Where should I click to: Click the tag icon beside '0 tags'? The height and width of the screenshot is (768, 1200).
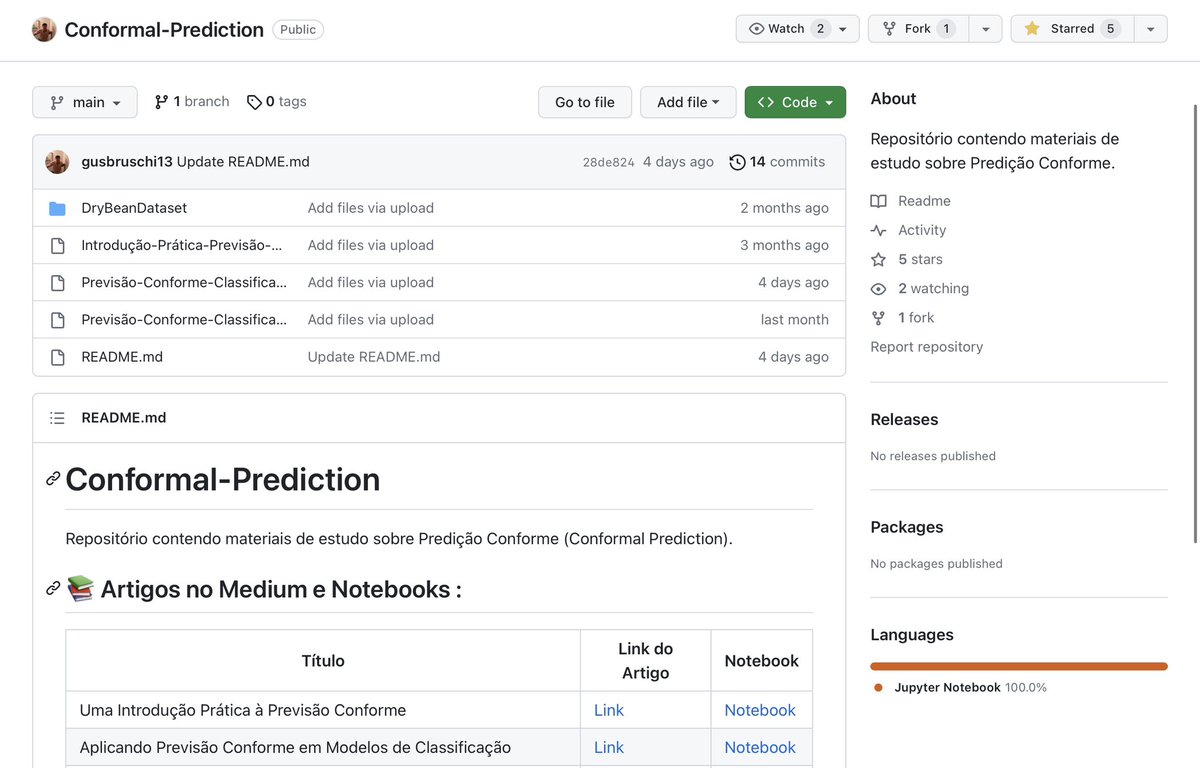coord(254,102)
